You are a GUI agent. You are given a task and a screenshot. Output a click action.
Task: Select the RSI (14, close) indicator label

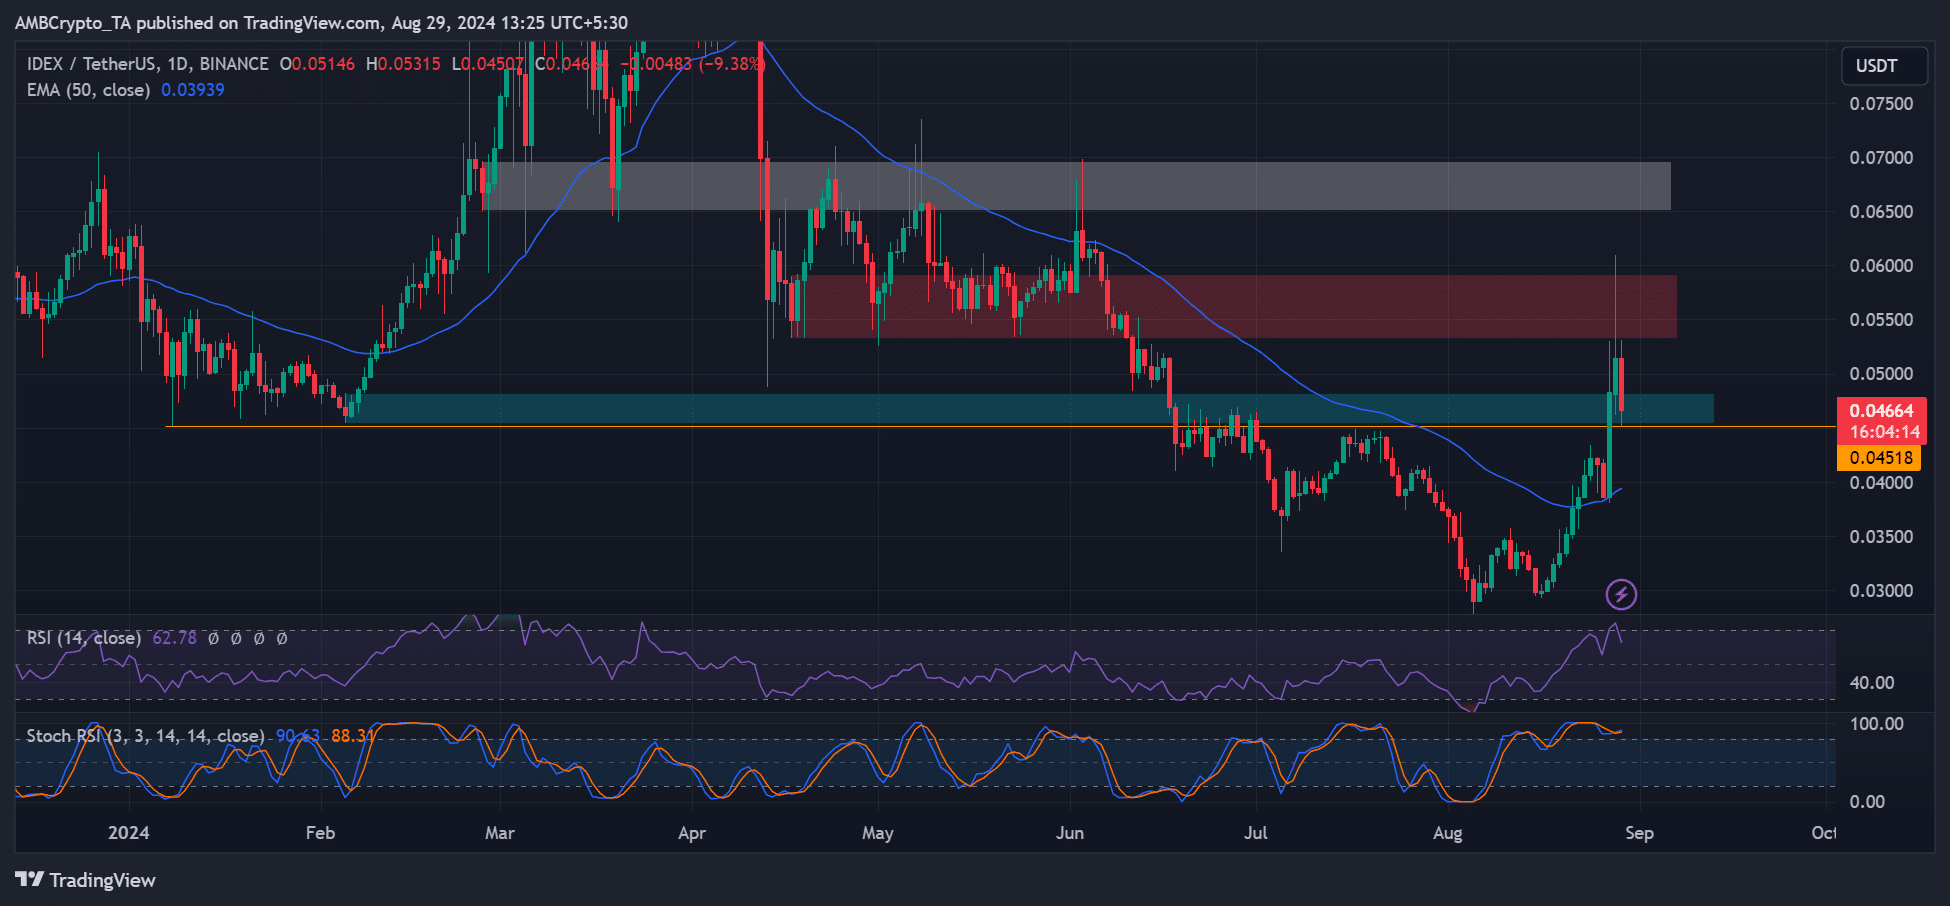click(x=83, y=638)
